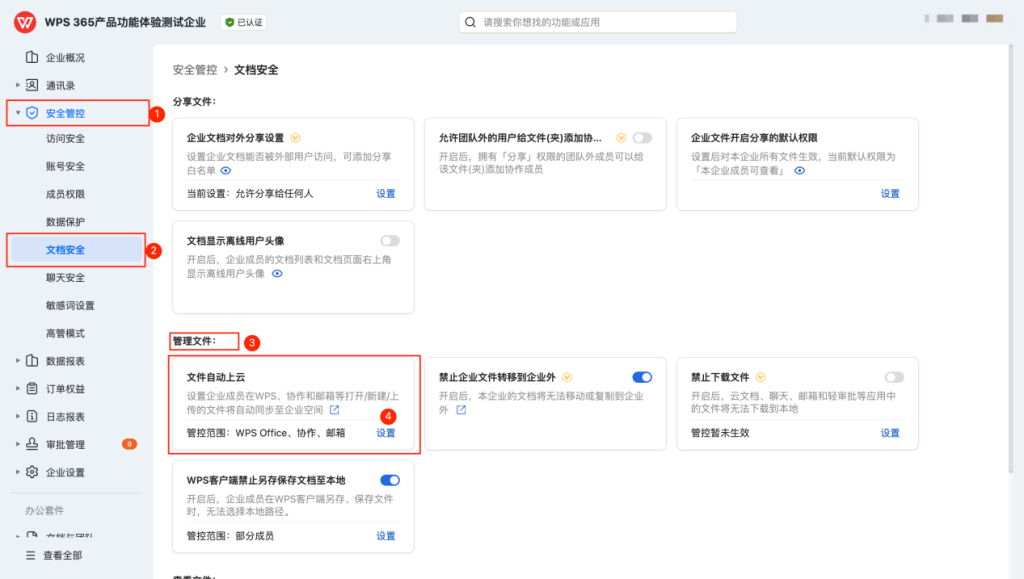The image size is (1024, 579).
Task: Click preview eye icon in 默认权限 card
Action: coord(799,170)
